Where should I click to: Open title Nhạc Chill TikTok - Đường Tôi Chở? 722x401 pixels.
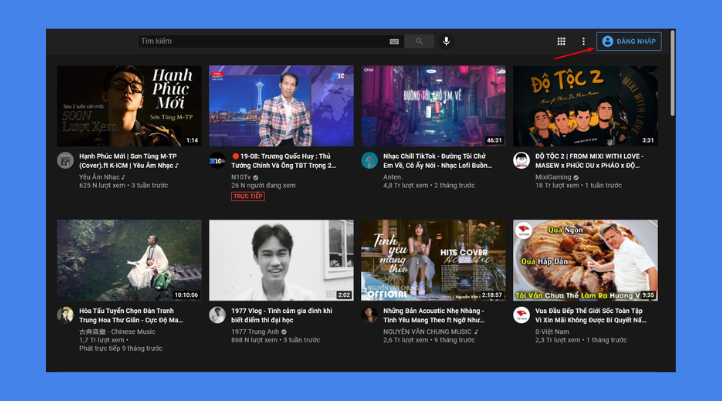[x=437, y=161]
